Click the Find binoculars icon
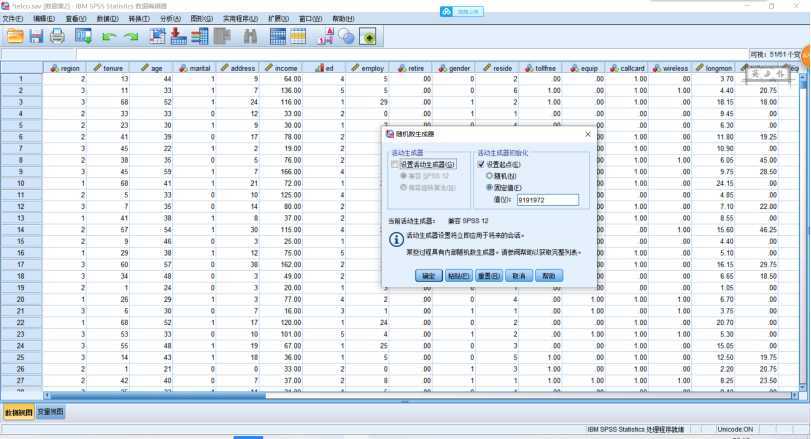Screen dimensions: 811x439 point(250,37)
